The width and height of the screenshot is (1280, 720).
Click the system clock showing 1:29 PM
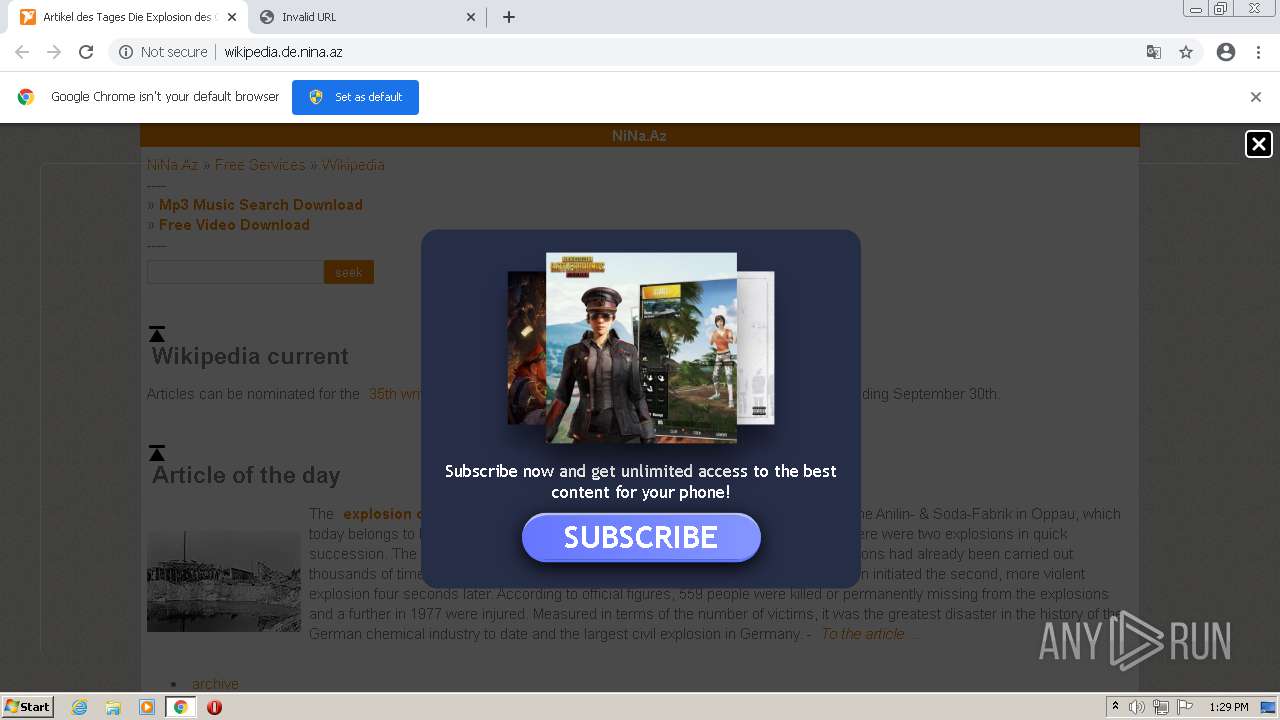click(x=1228, y=707)
